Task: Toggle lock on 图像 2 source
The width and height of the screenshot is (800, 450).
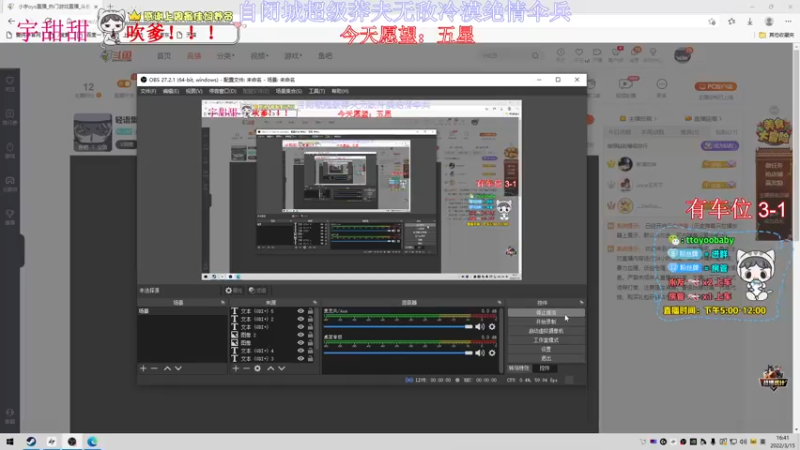Action: (310, 335)
